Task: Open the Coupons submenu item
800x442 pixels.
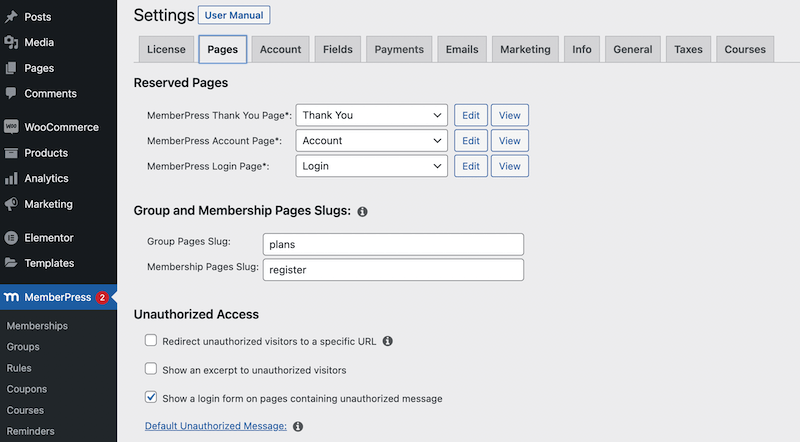Action: (x=27, y=389)
